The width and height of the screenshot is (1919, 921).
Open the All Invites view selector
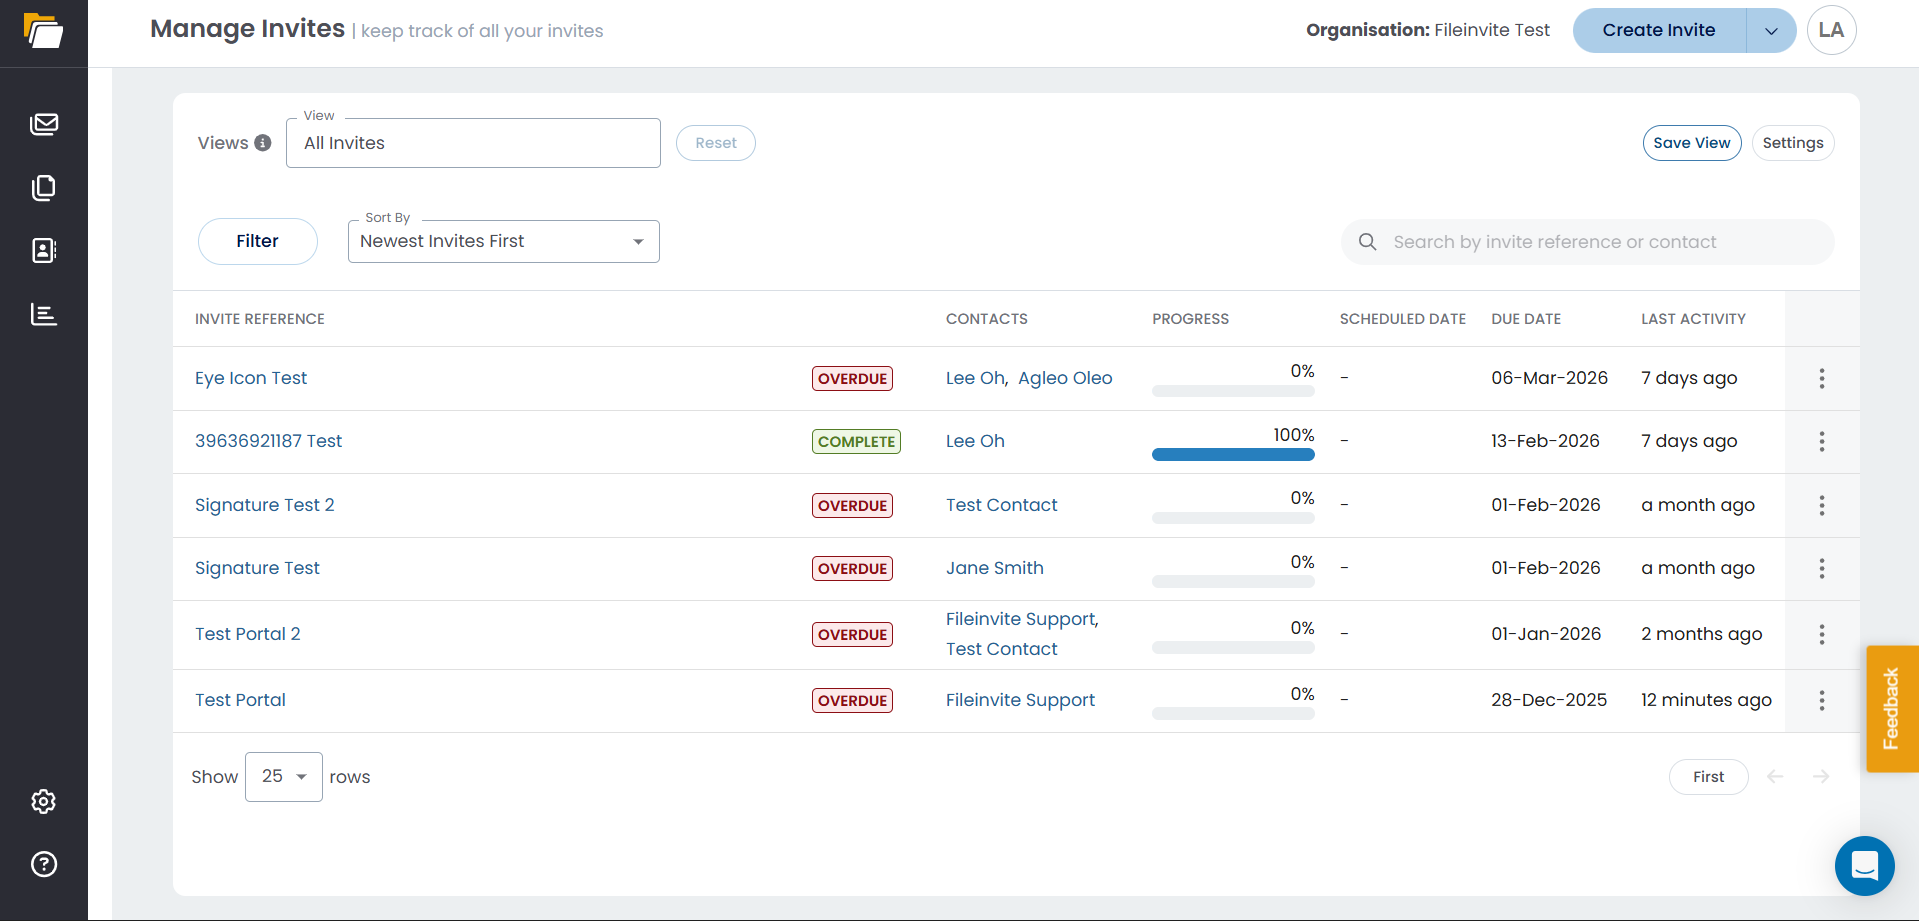(x=472, y=143)
